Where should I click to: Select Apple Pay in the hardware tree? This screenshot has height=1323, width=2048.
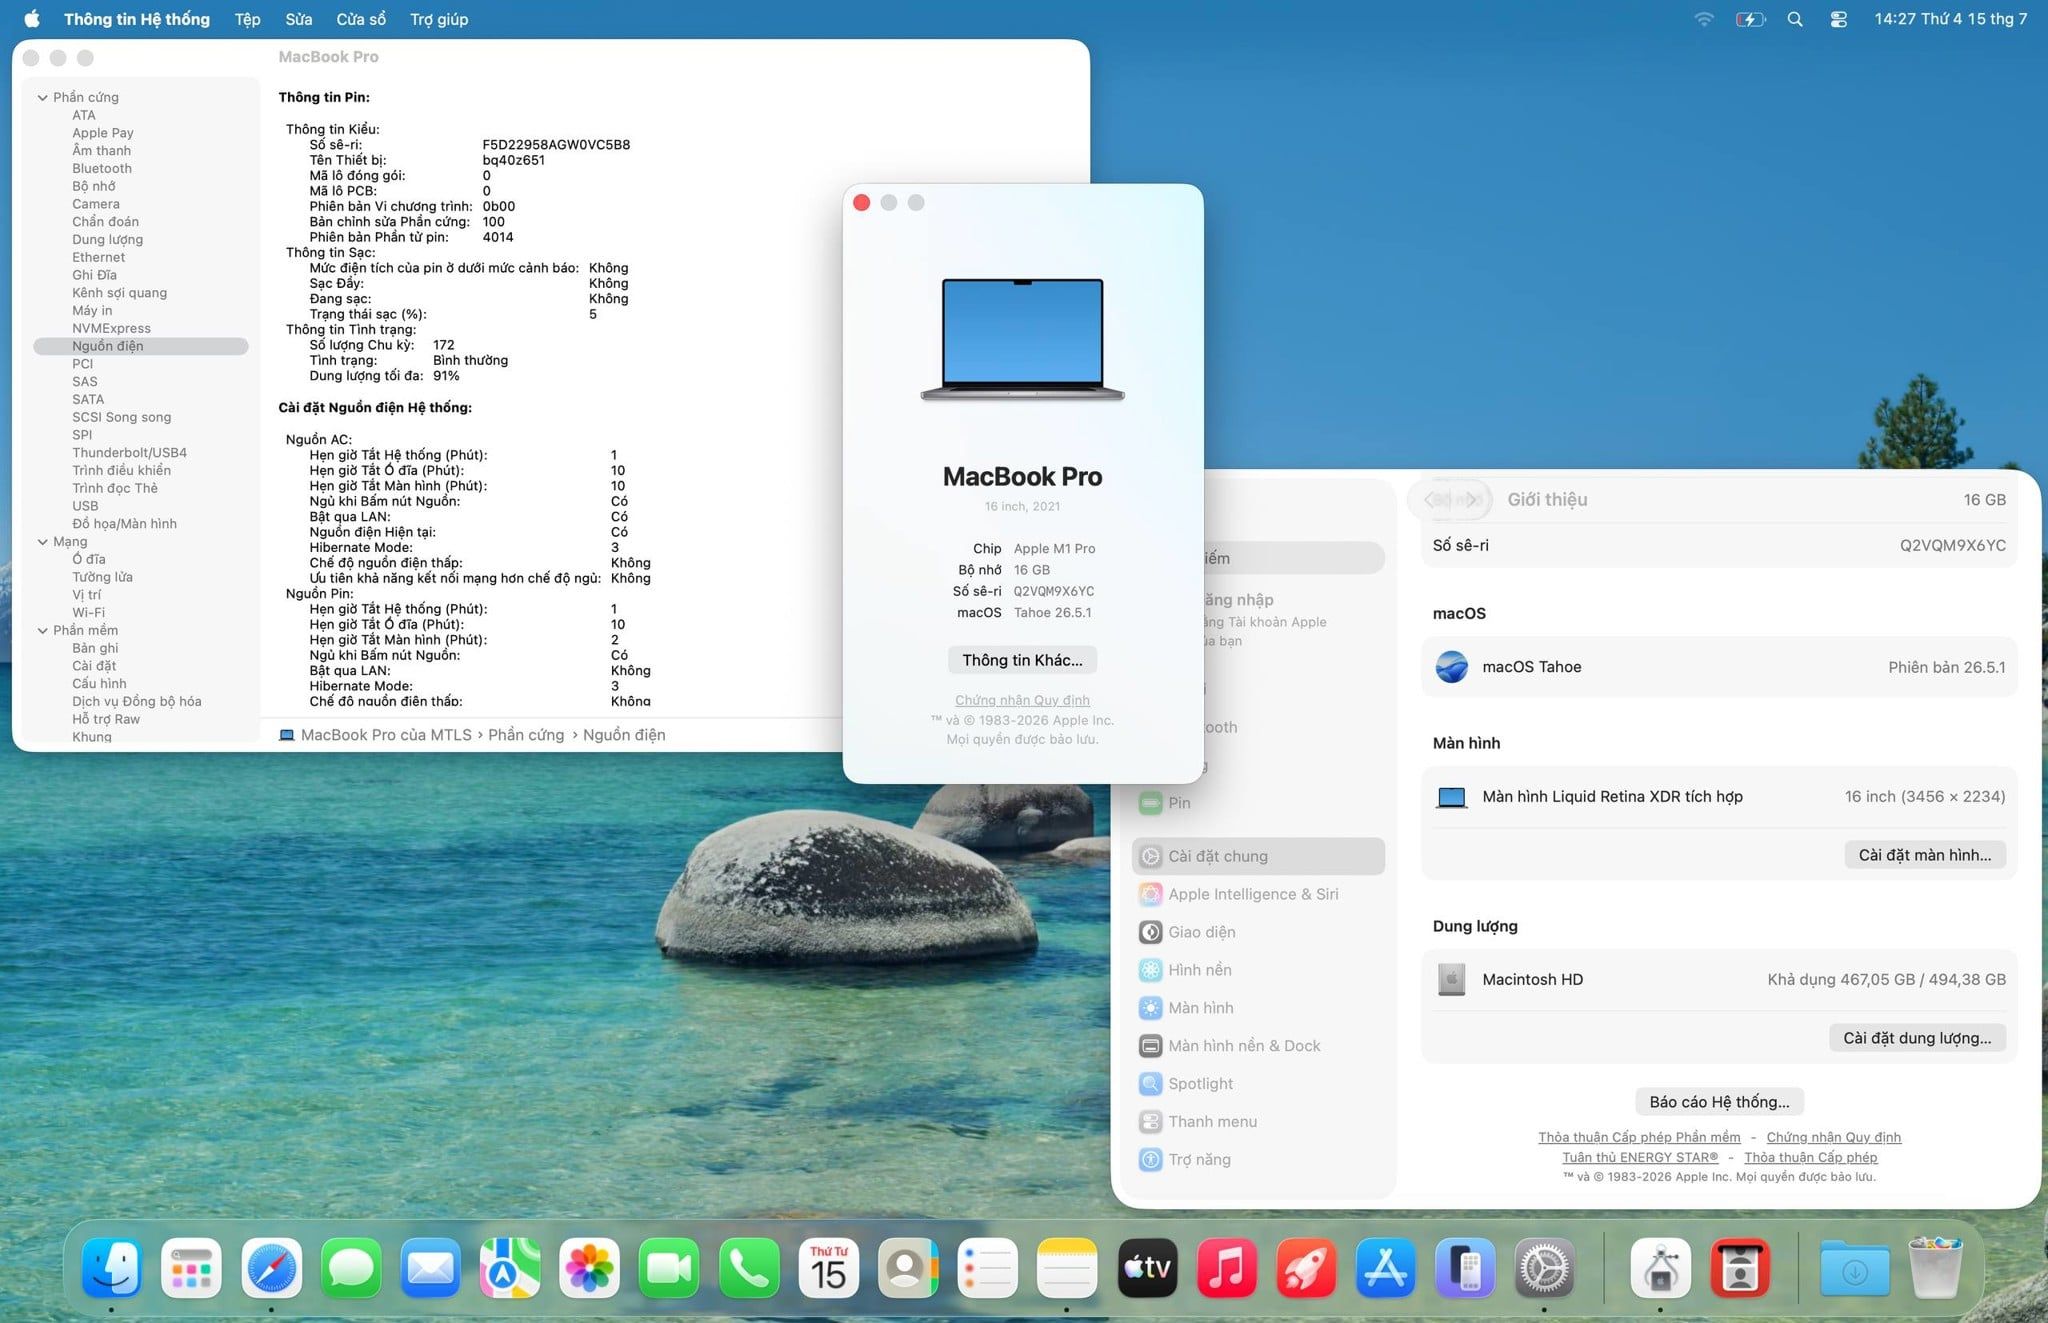tap(103, 133)
